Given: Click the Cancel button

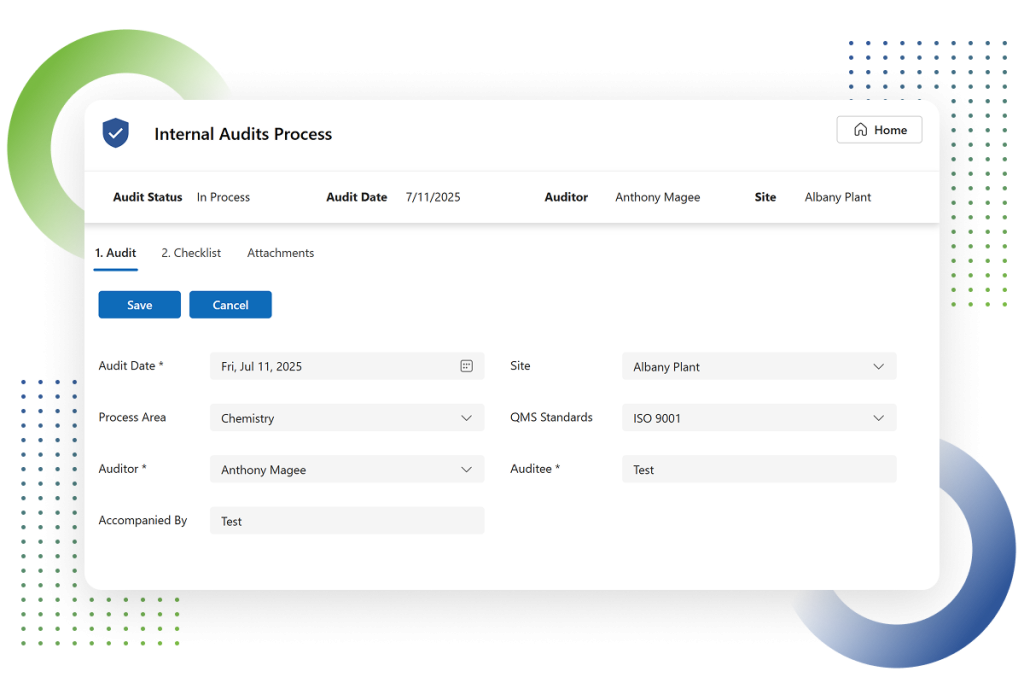Looking at the screenshot, I should [230, 305].
